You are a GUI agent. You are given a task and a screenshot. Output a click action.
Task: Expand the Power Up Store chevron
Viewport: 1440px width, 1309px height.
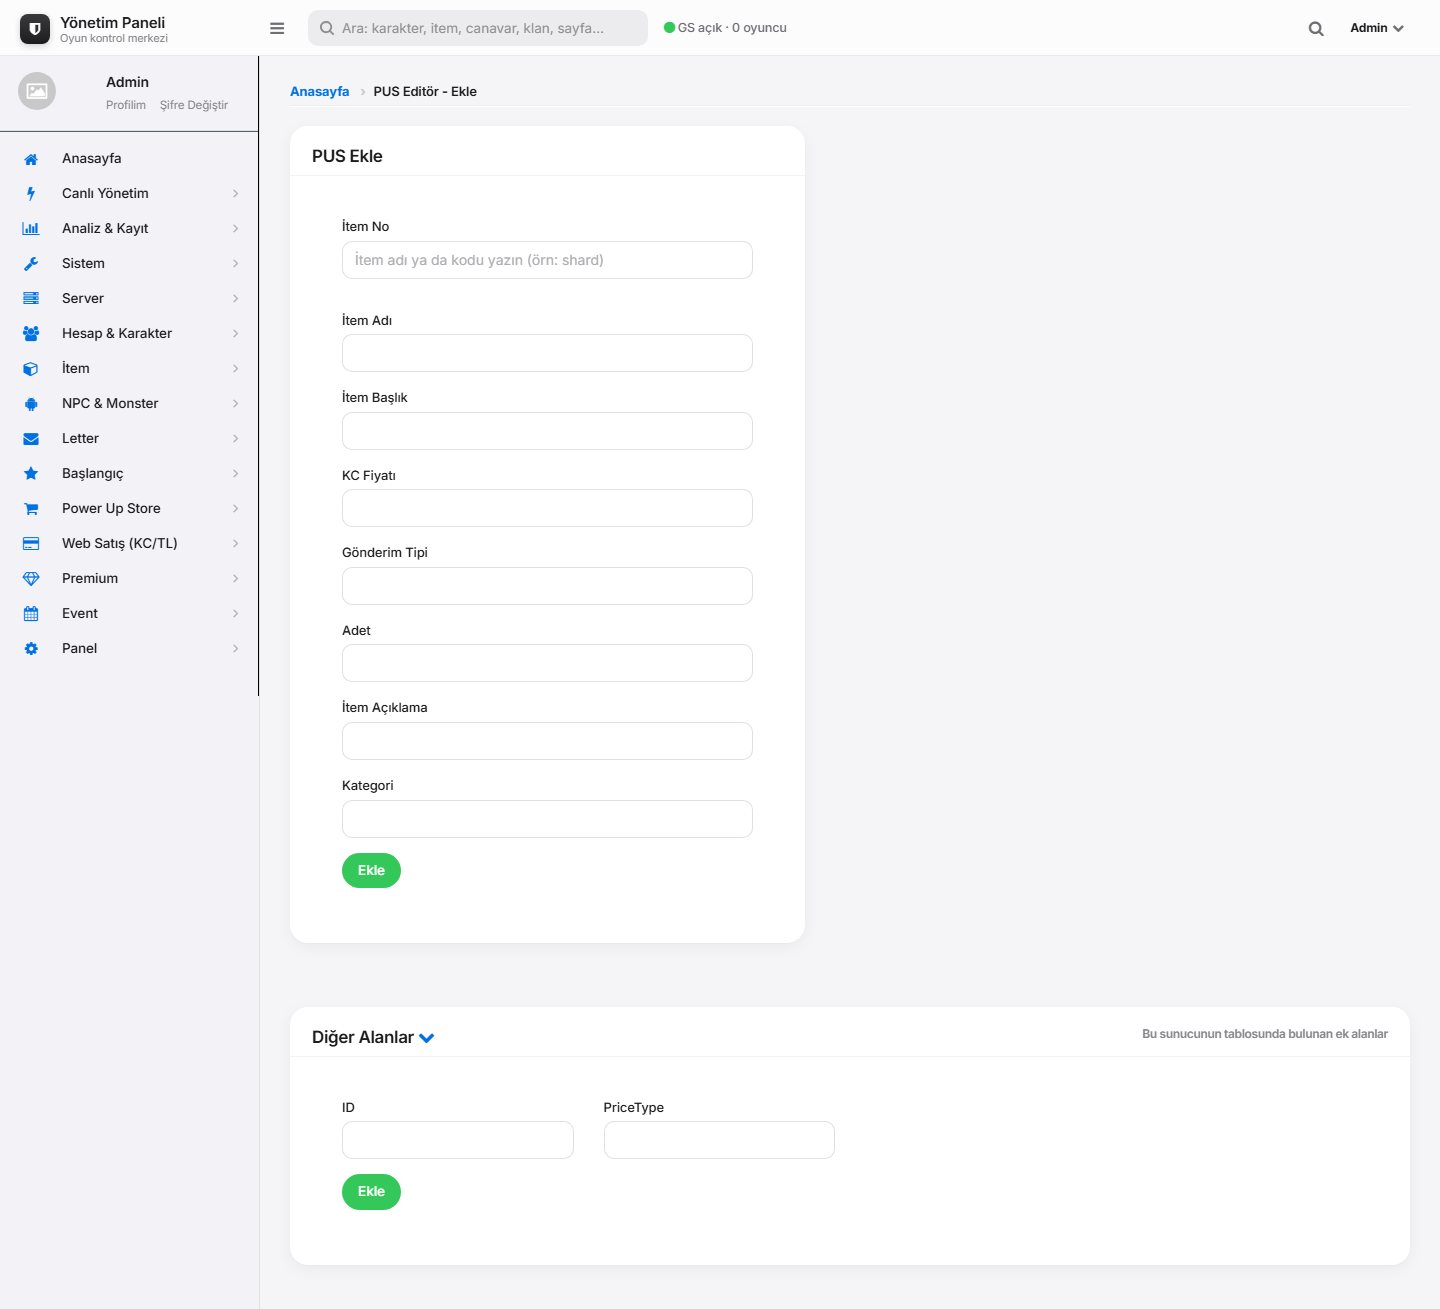236,509
